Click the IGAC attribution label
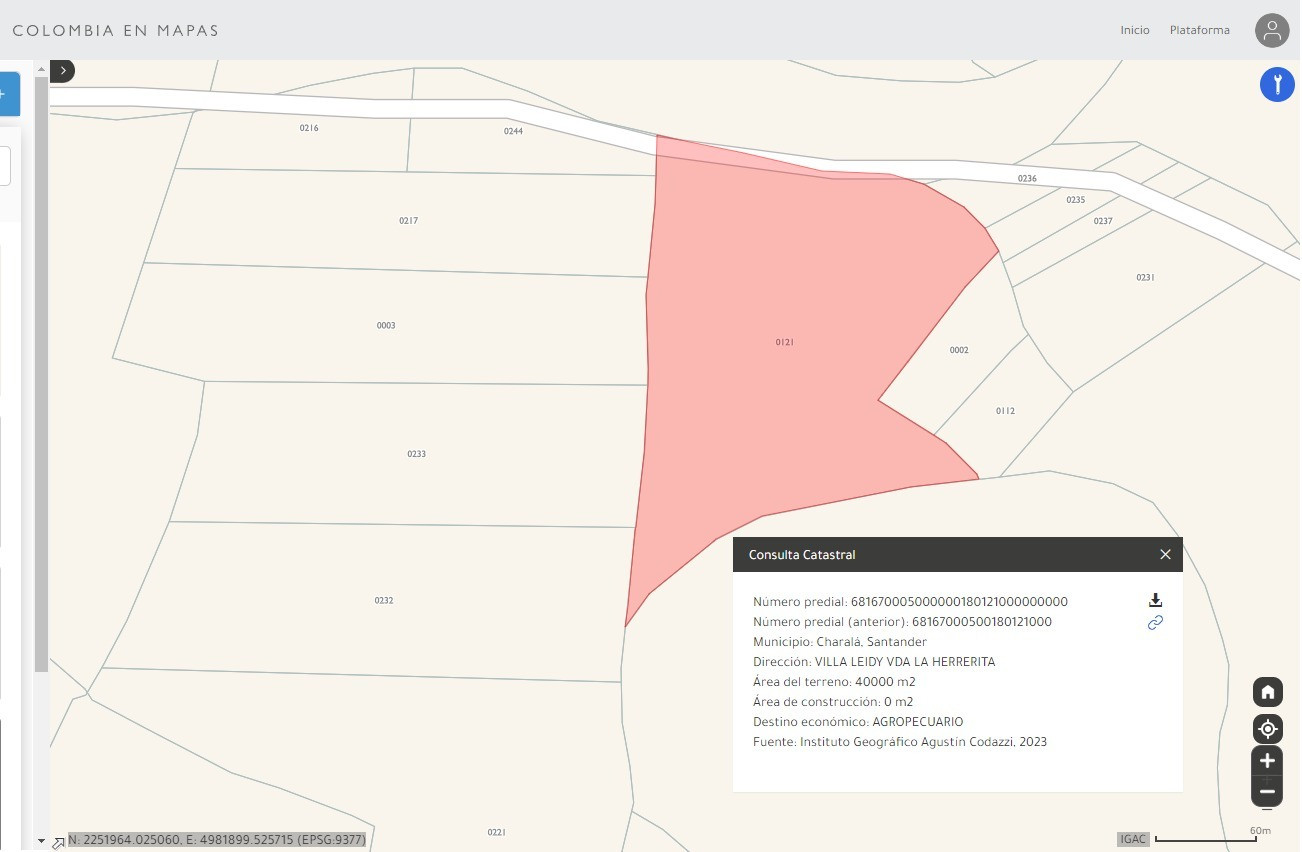The width and height of the screenshot is (1302, 852). point(1133,839)
